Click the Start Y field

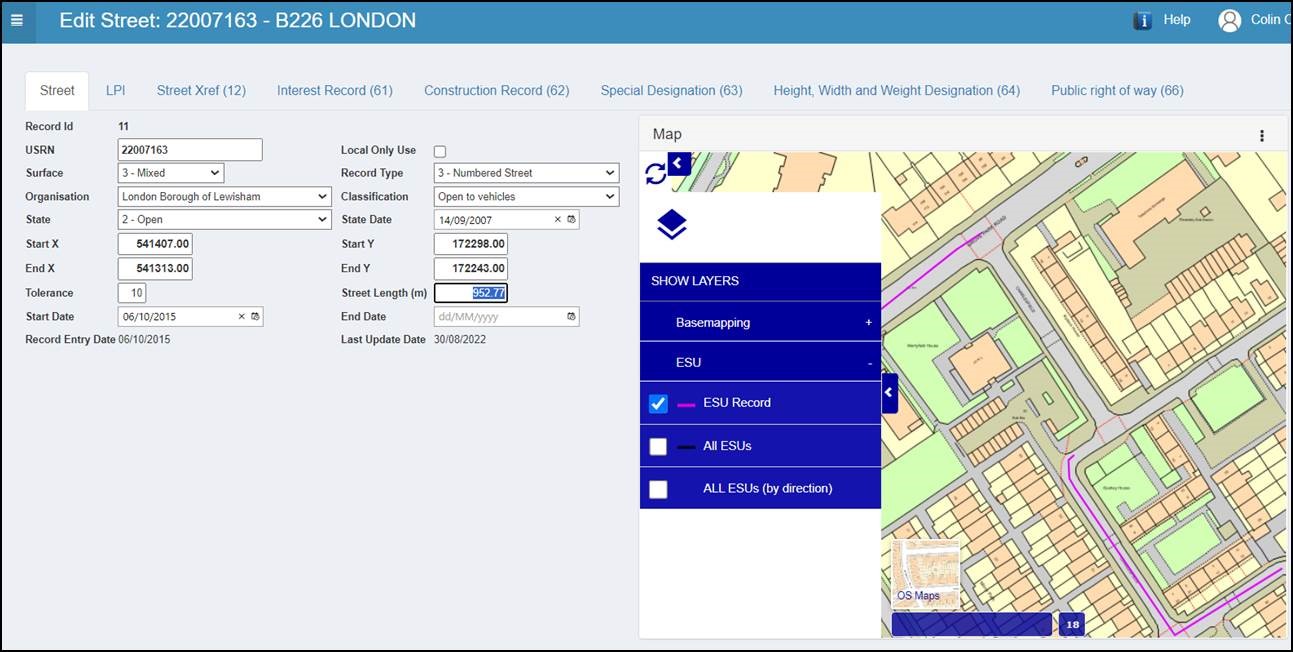coord(471,244)
